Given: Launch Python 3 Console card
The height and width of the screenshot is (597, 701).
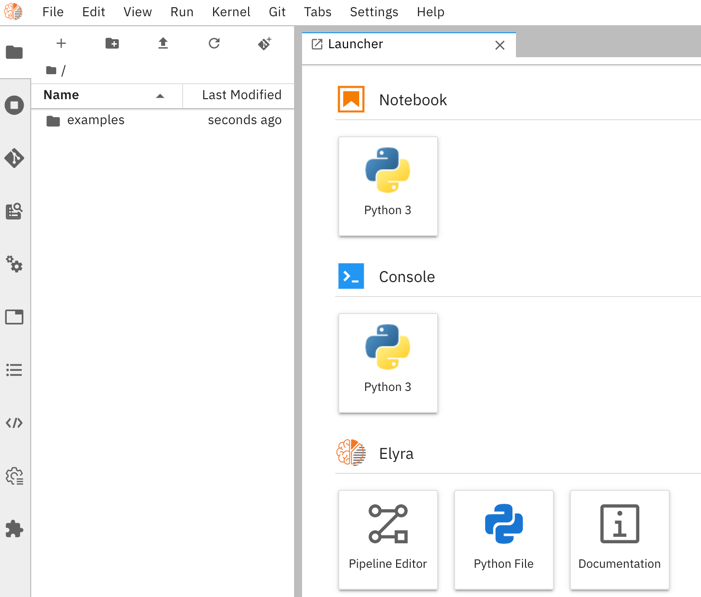Looking at the screenshot, I should click(x=388, y=363).
